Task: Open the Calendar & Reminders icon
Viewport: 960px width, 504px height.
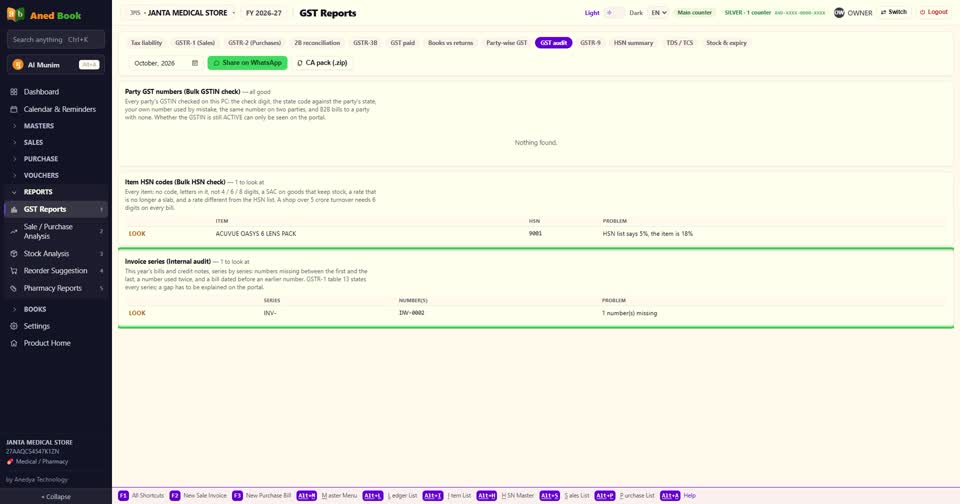Action: tap(13, 109)
